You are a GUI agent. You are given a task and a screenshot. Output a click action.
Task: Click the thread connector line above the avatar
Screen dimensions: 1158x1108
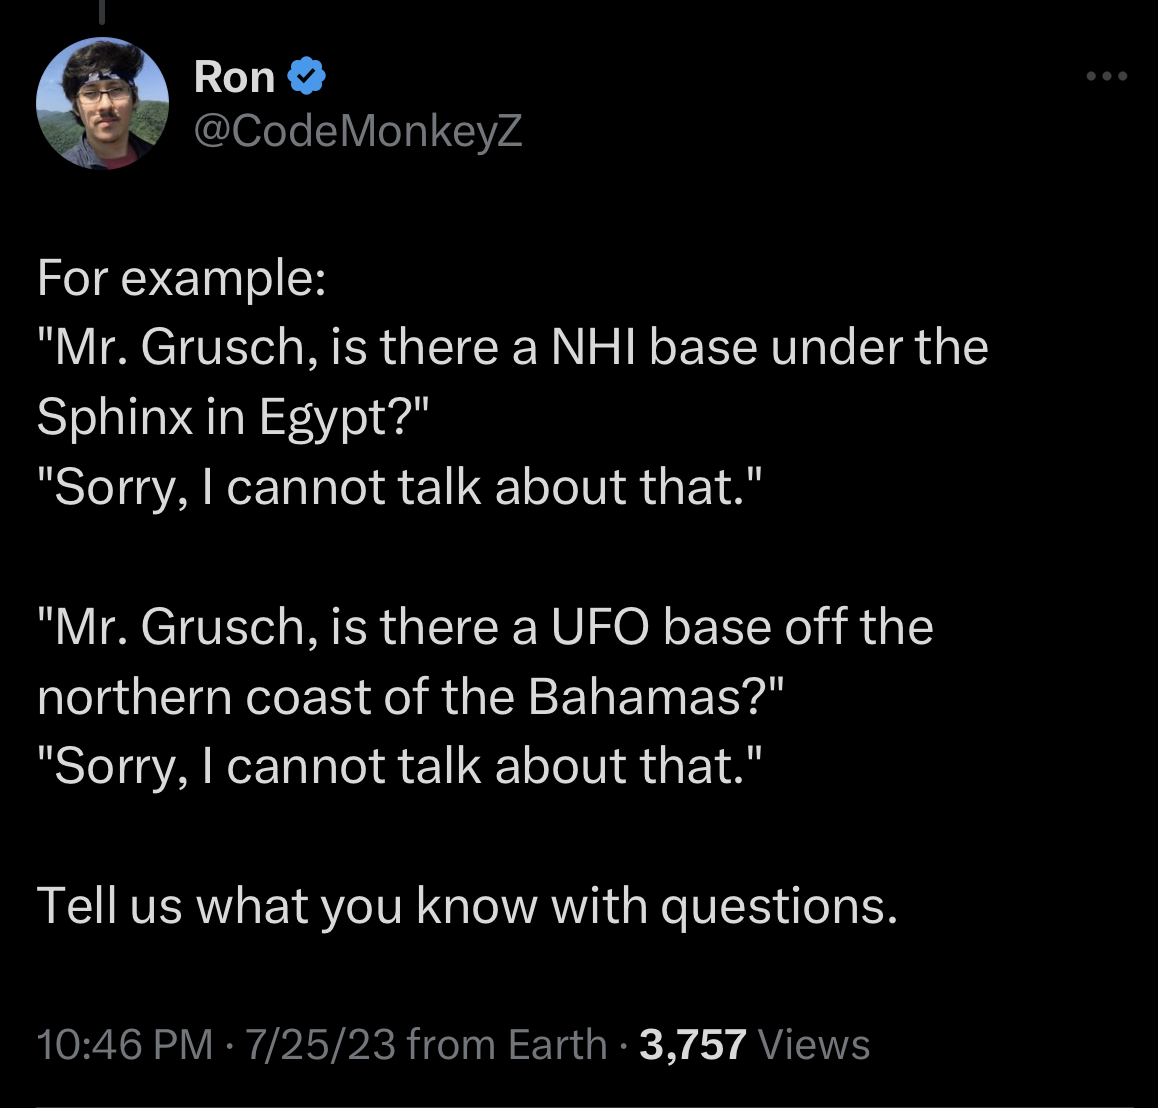pos(102,10)
